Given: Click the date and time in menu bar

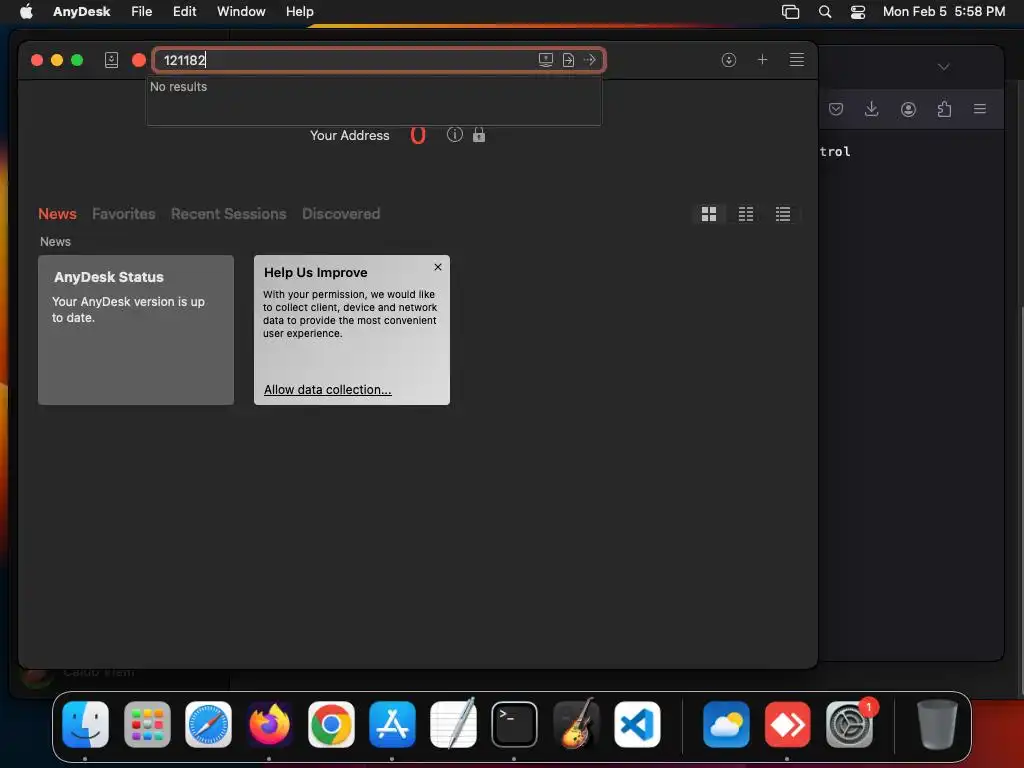Looking at the screenshot, I should (x=944, y=12).
